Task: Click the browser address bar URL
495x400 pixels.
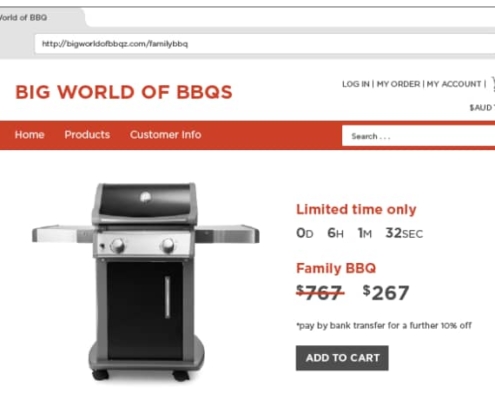Action: pos(115,44)
